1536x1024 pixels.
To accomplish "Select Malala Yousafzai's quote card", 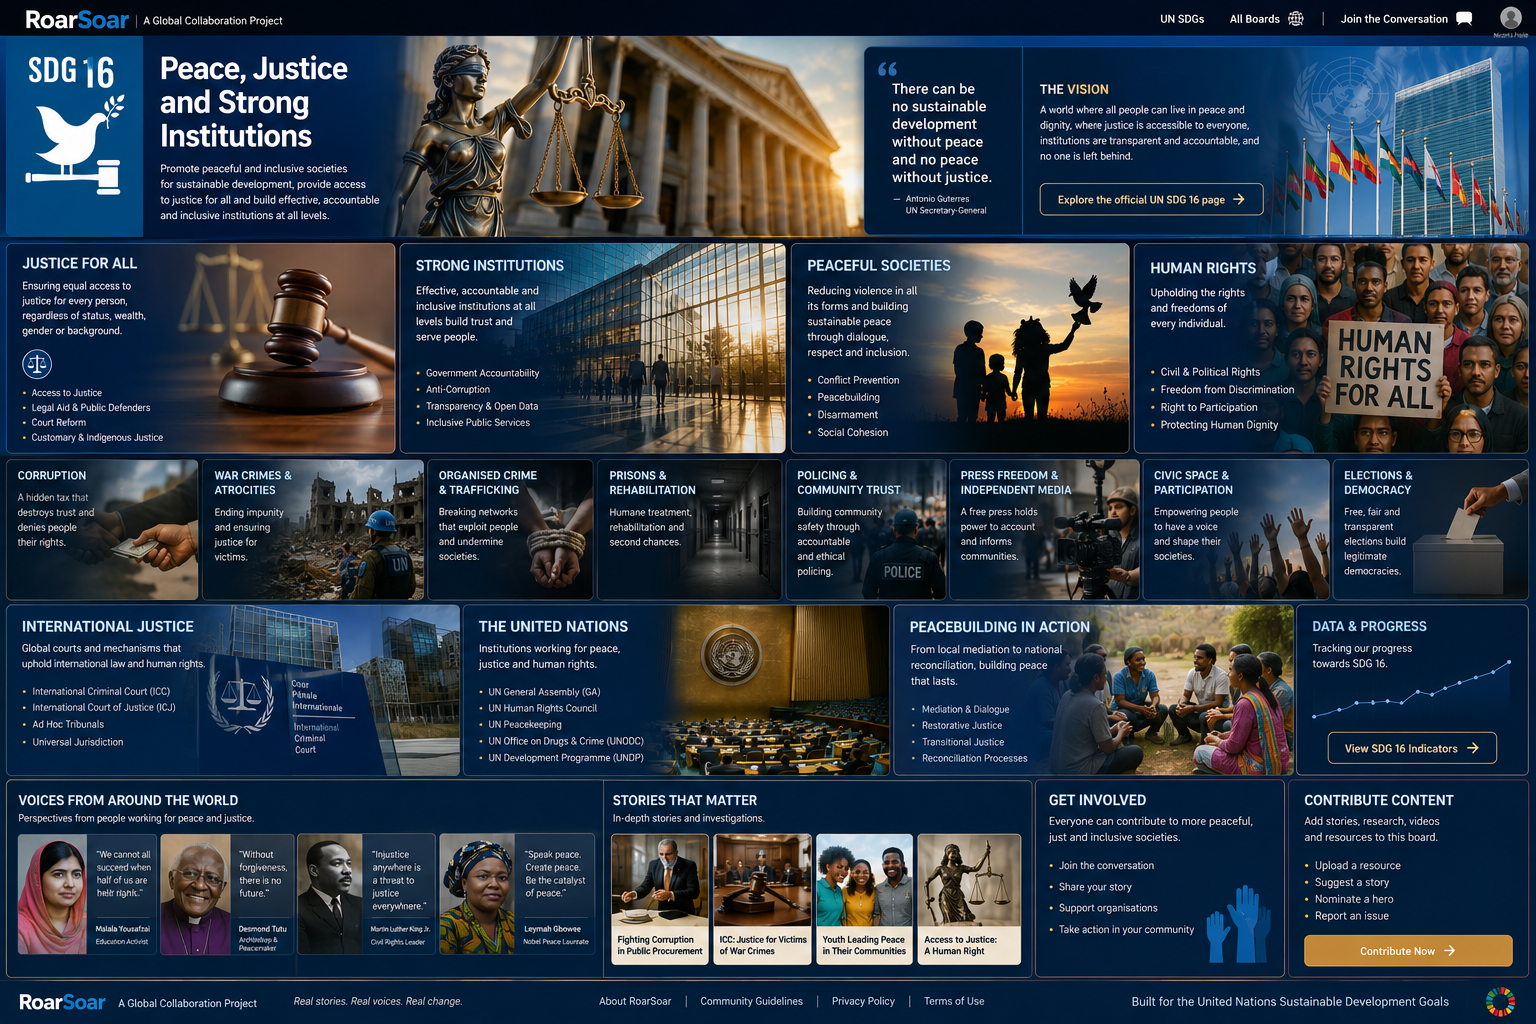I will [86, 894].
